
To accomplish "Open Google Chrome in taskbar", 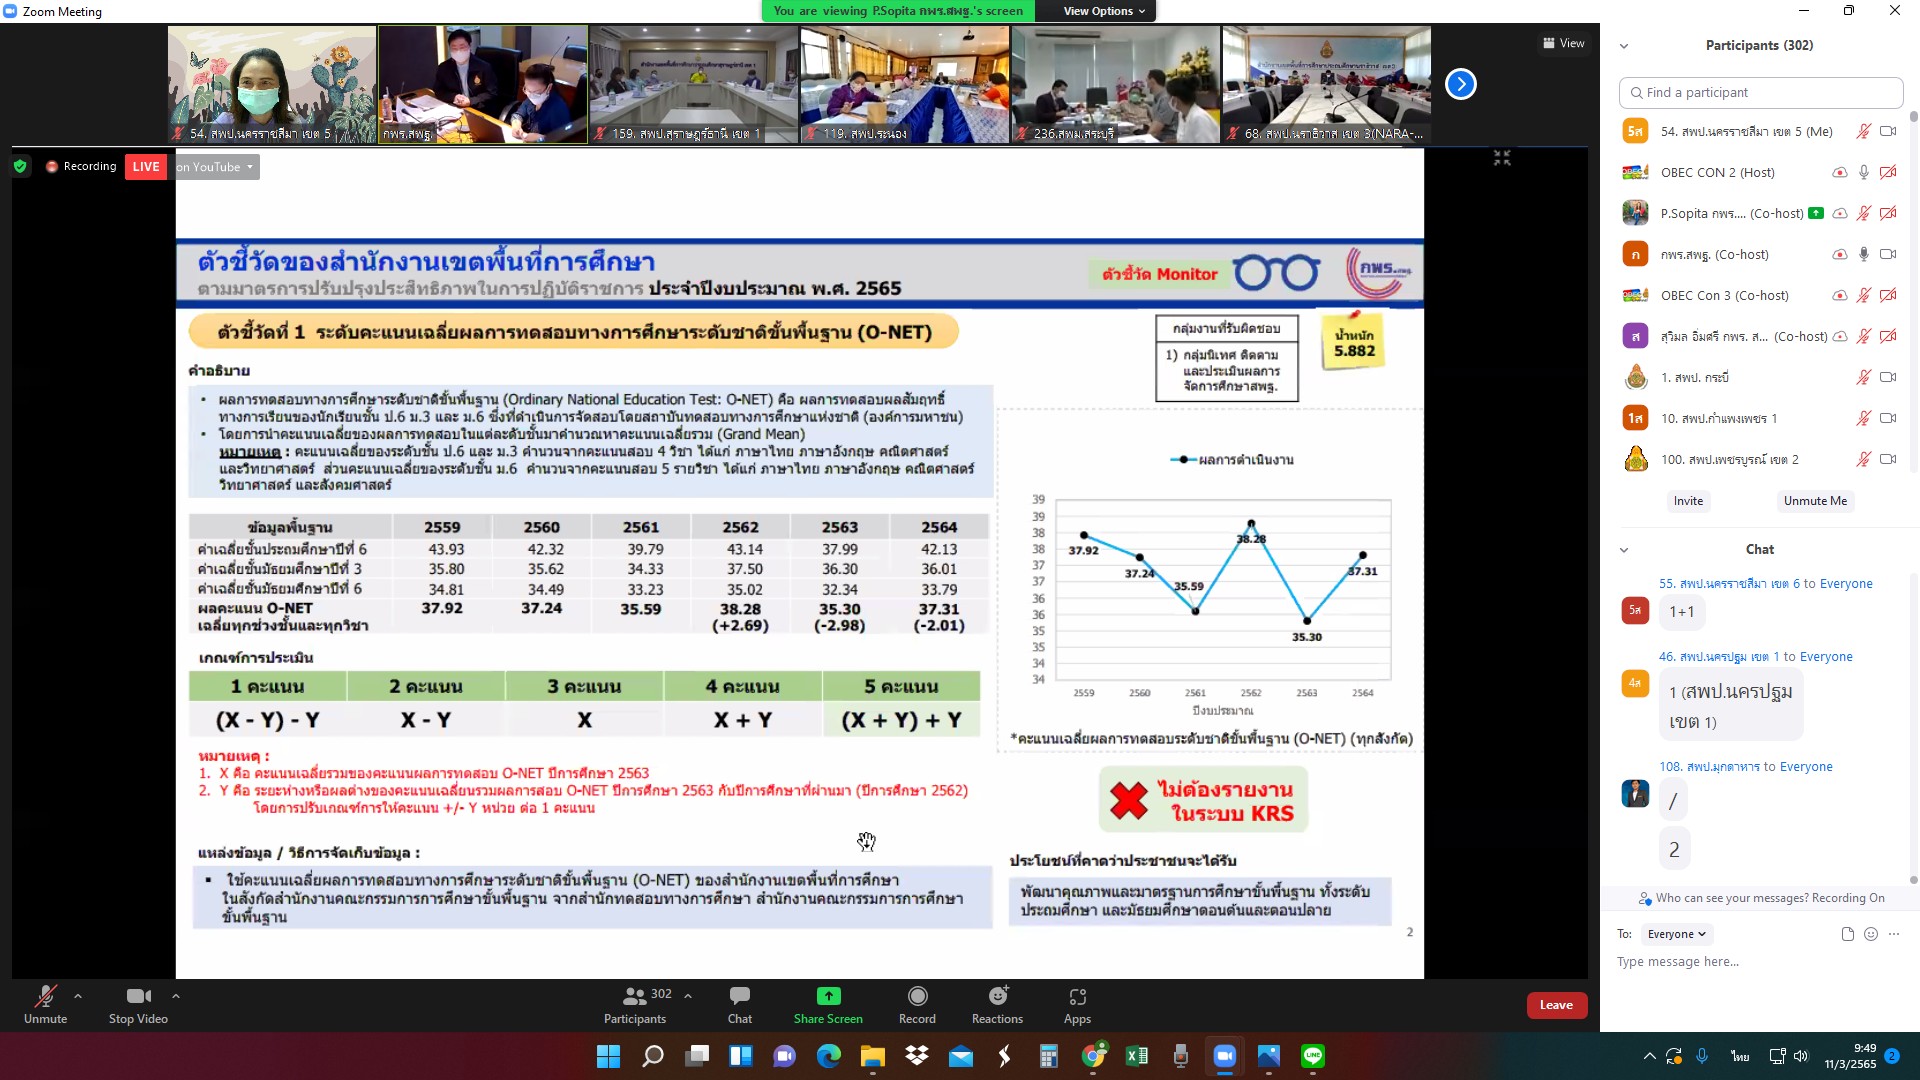I will tap(1093, 1056).
